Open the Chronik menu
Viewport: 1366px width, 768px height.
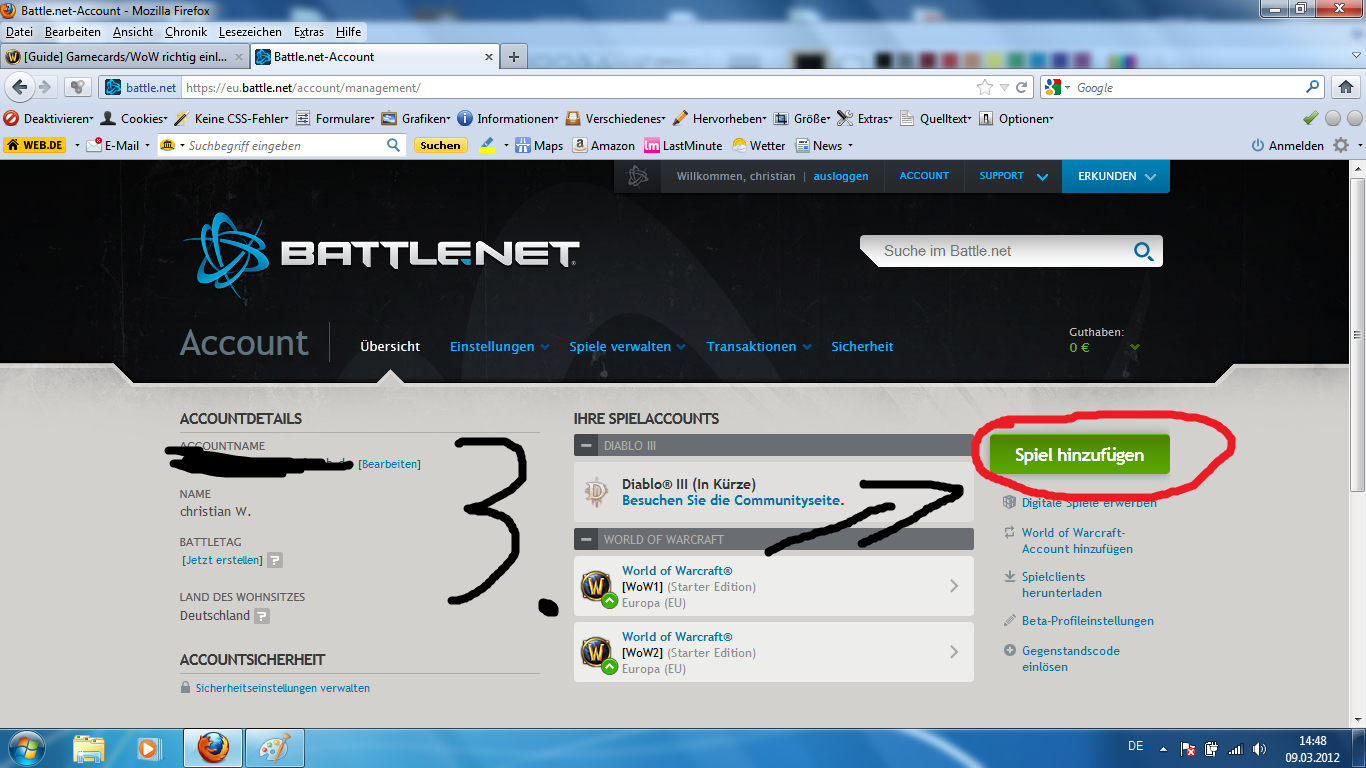[186, 32]
